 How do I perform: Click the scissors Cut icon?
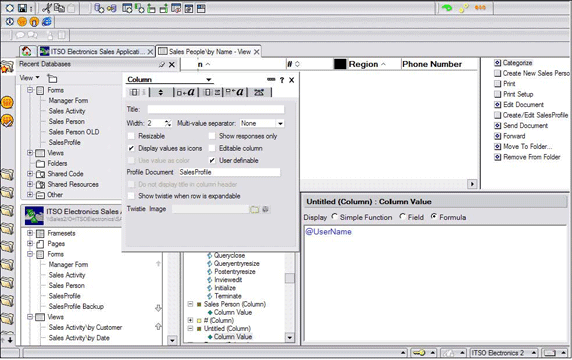click(x=47, y=8)
